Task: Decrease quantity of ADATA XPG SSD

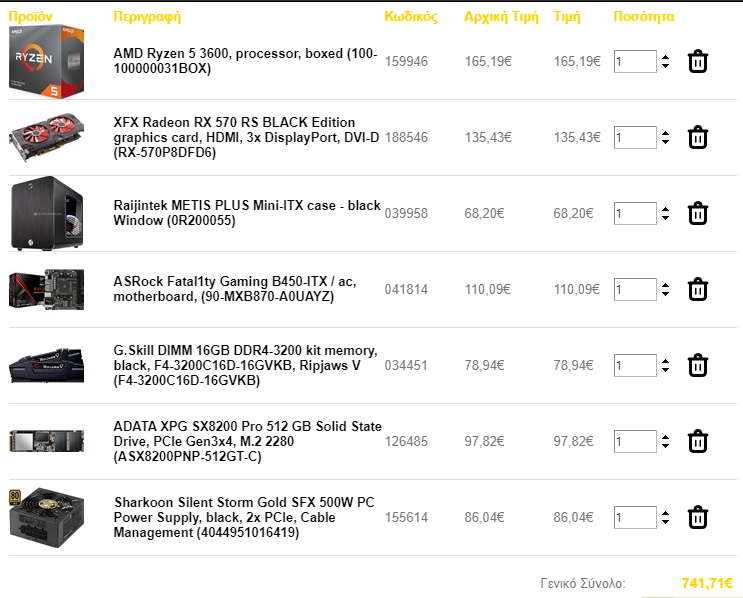Action: pyautogui.click(x=666, y=445)
